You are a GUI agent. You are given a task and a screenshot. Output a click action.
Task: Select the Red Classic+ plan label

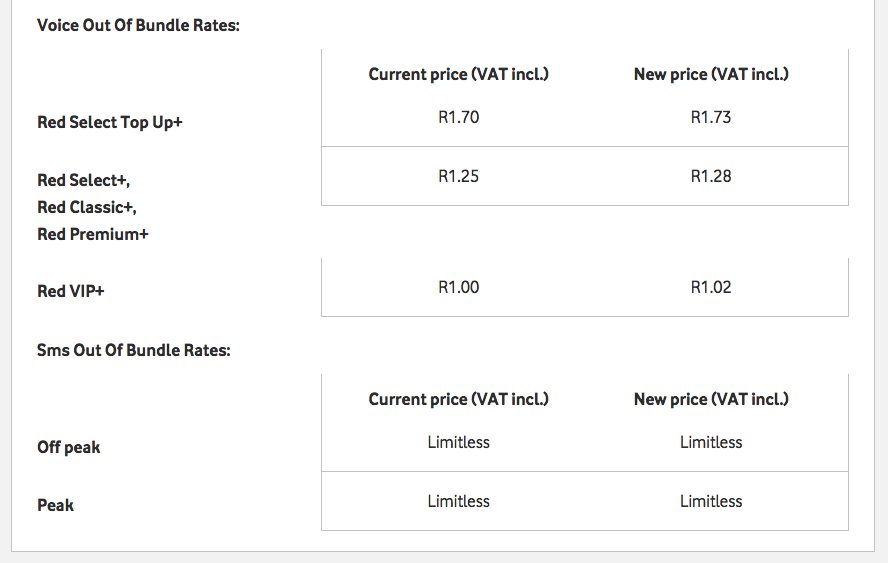tap(87, 207)
